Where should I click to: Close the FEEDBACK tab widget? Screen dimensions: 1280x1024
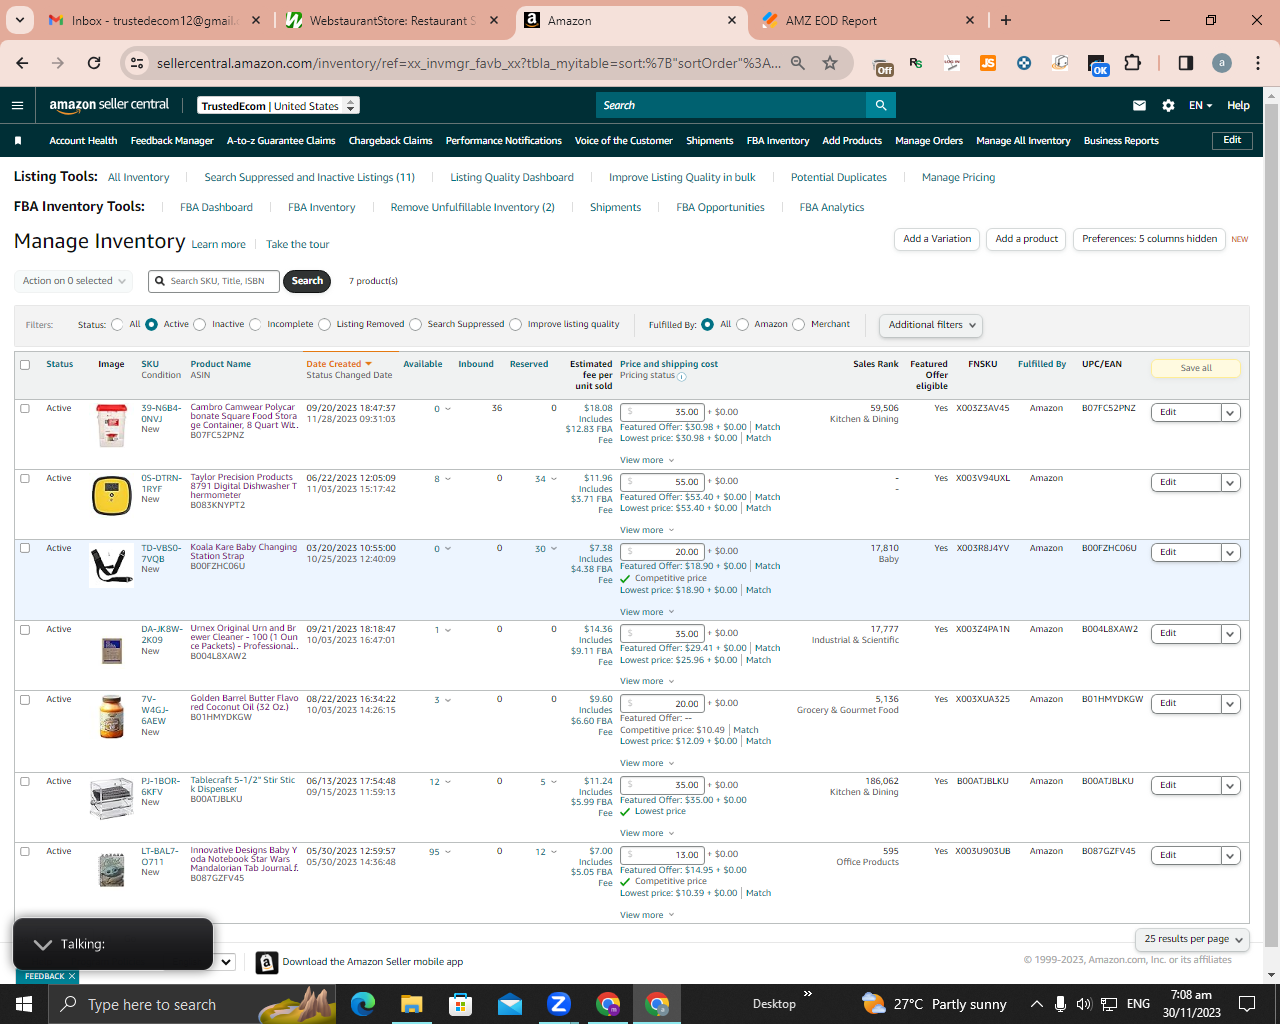click(x=71, y=976)
